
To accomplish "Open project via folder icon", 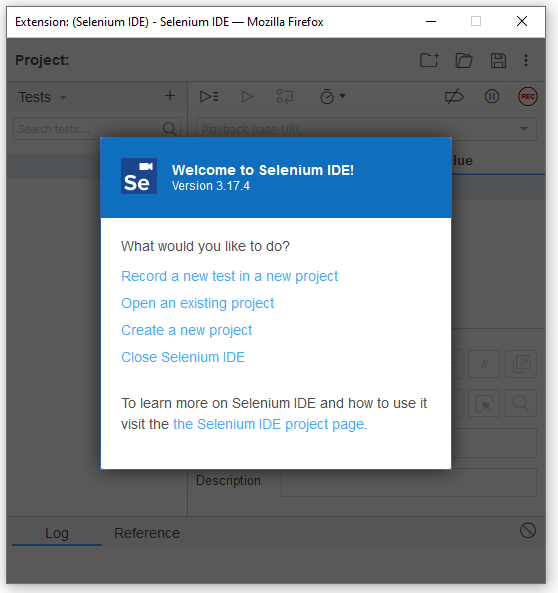I will point(464,61).
